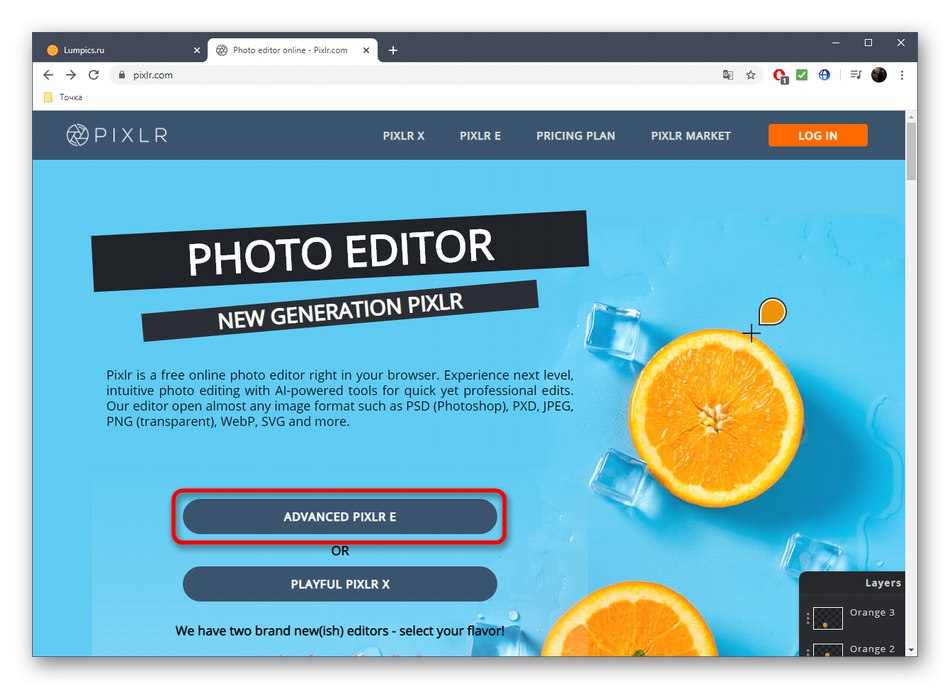
Task: Open PIXLR MARKET from the navigation bar
Action: [x=690, y=135]
